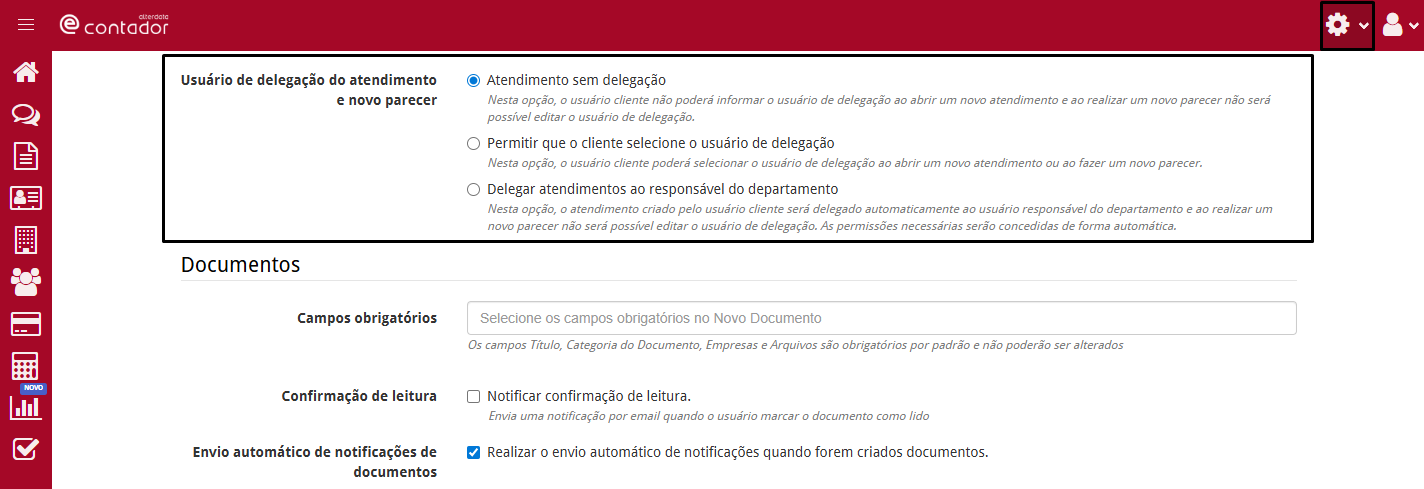The image size is (1424, 489).
Task: Open the calculator icon
Action: [26, 366]
